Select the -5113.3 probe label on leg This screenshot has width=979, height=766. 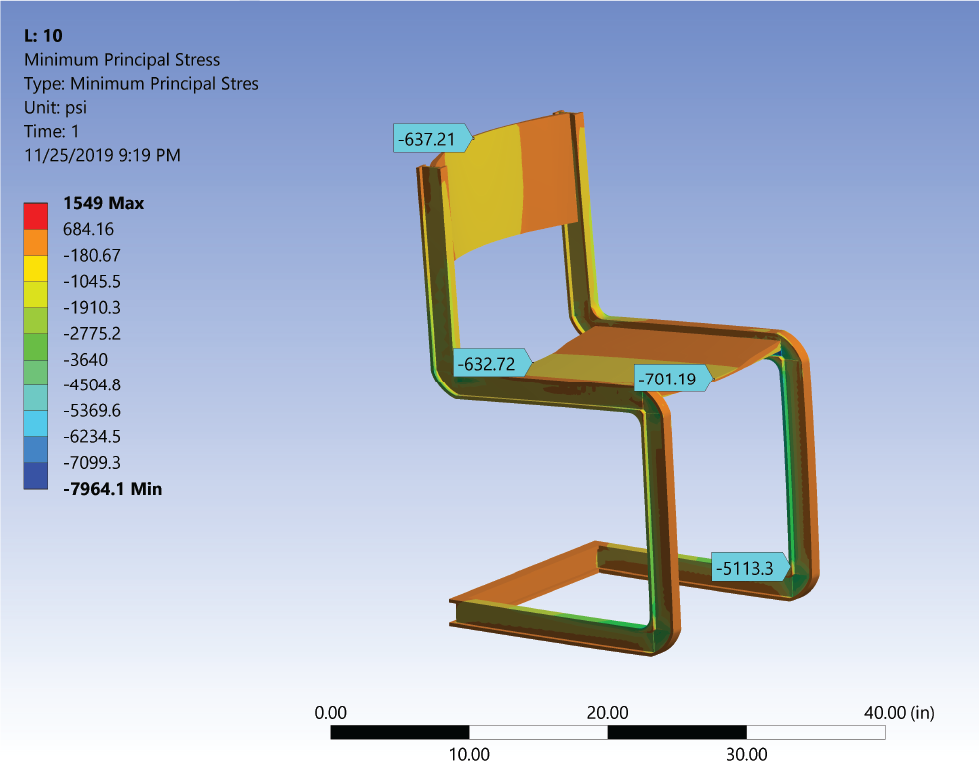pyautogui.click(x=750, y=568)
